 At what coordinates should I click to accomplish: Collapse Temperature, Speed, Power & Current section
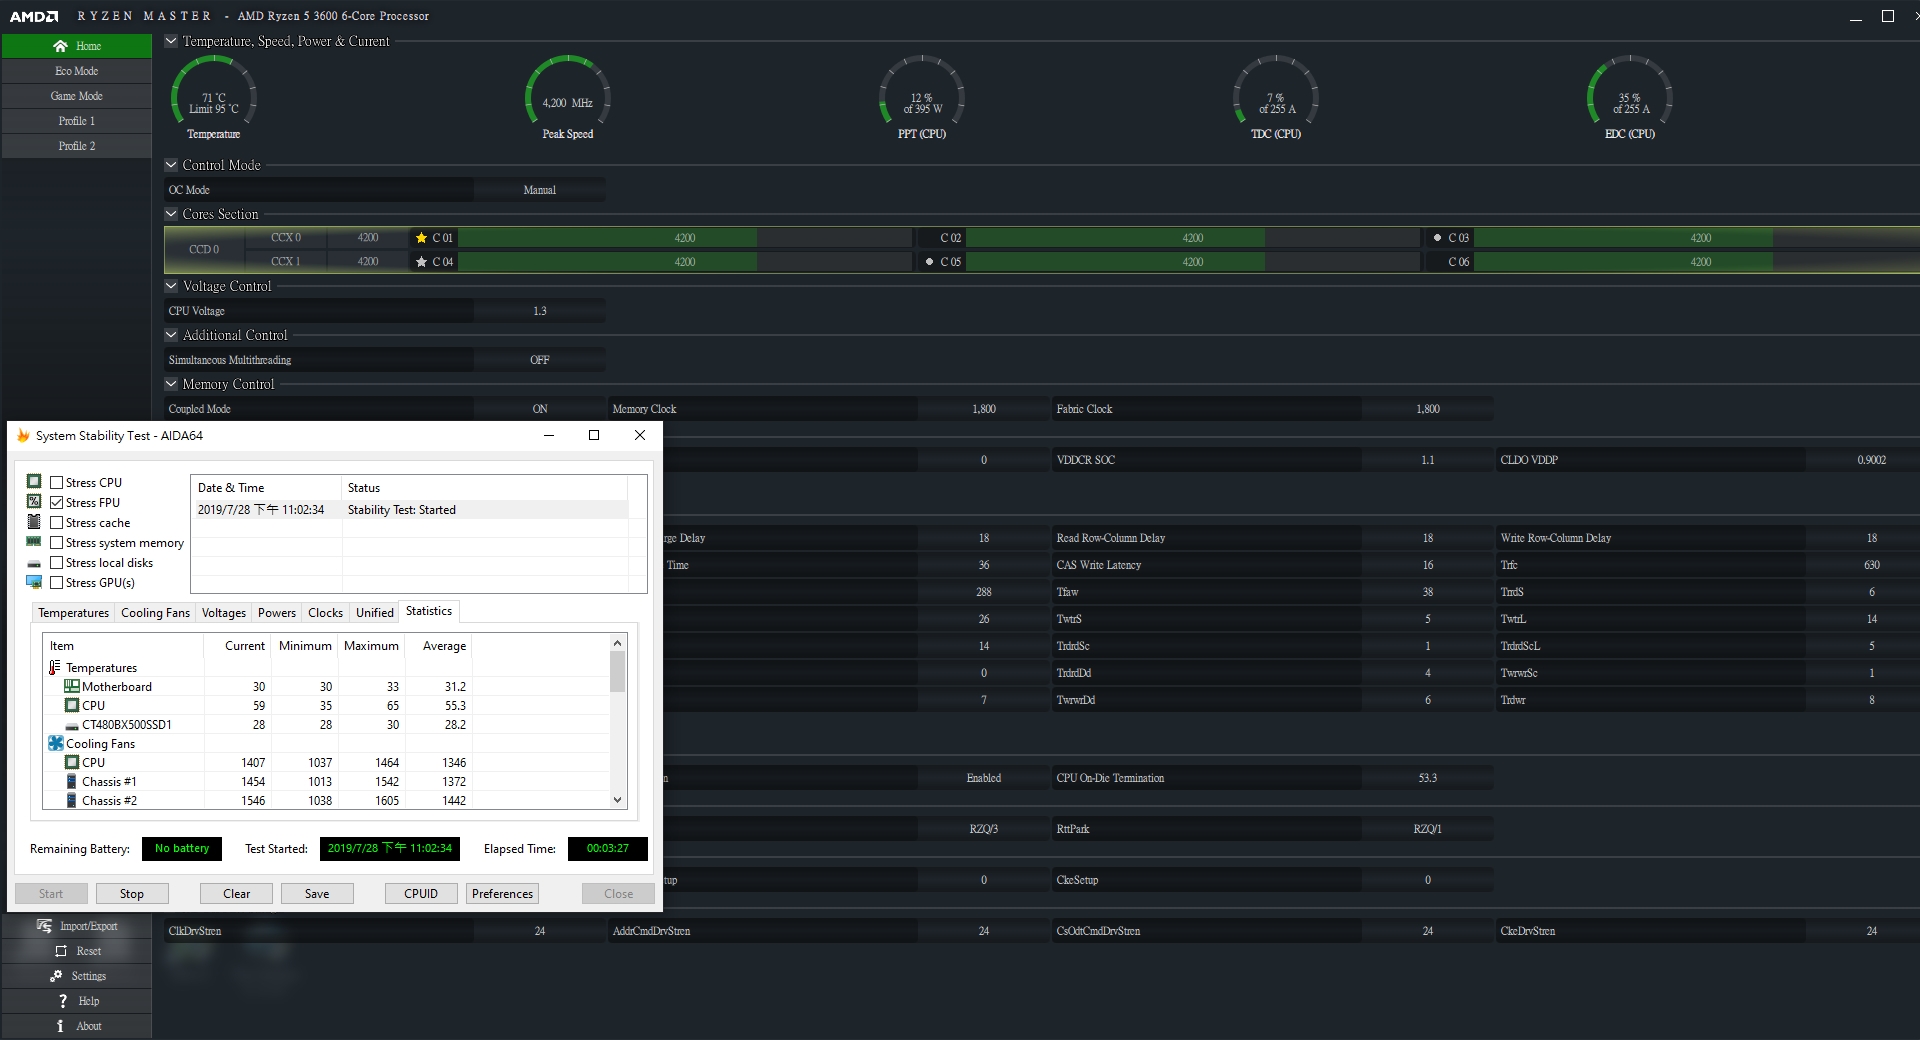click(x=171, y=41)
